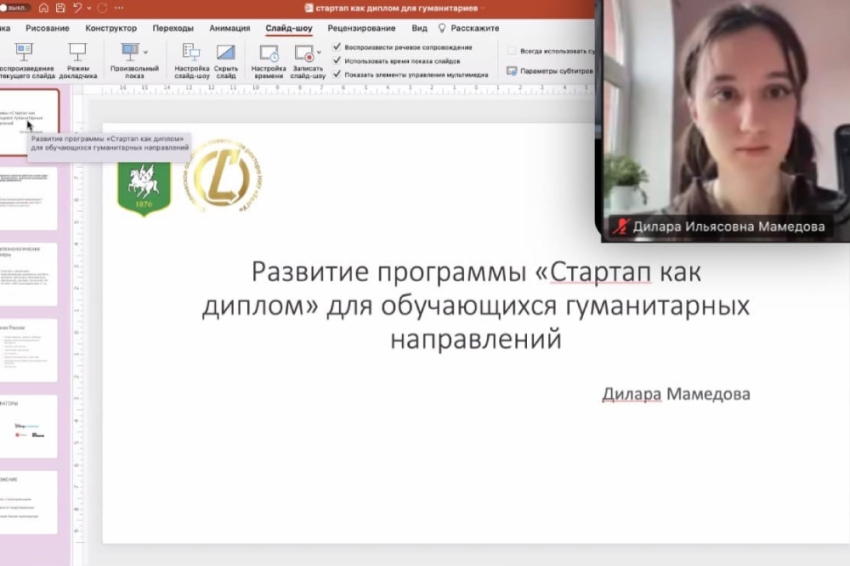
Task: Disable the show media controls checkbox
Action: point(337,74)
